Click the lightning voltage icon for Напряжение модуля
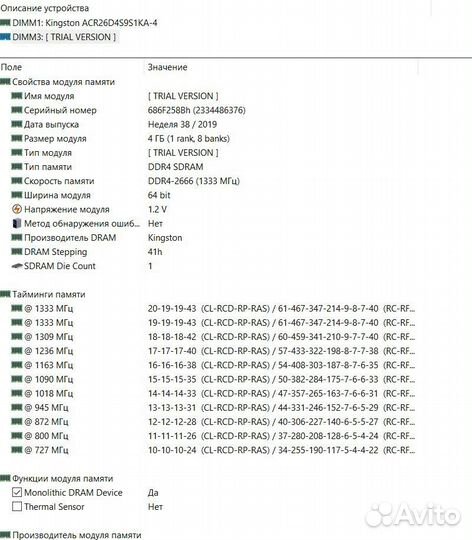The height and width of the screenshot is (540, 472). (17, 209)
